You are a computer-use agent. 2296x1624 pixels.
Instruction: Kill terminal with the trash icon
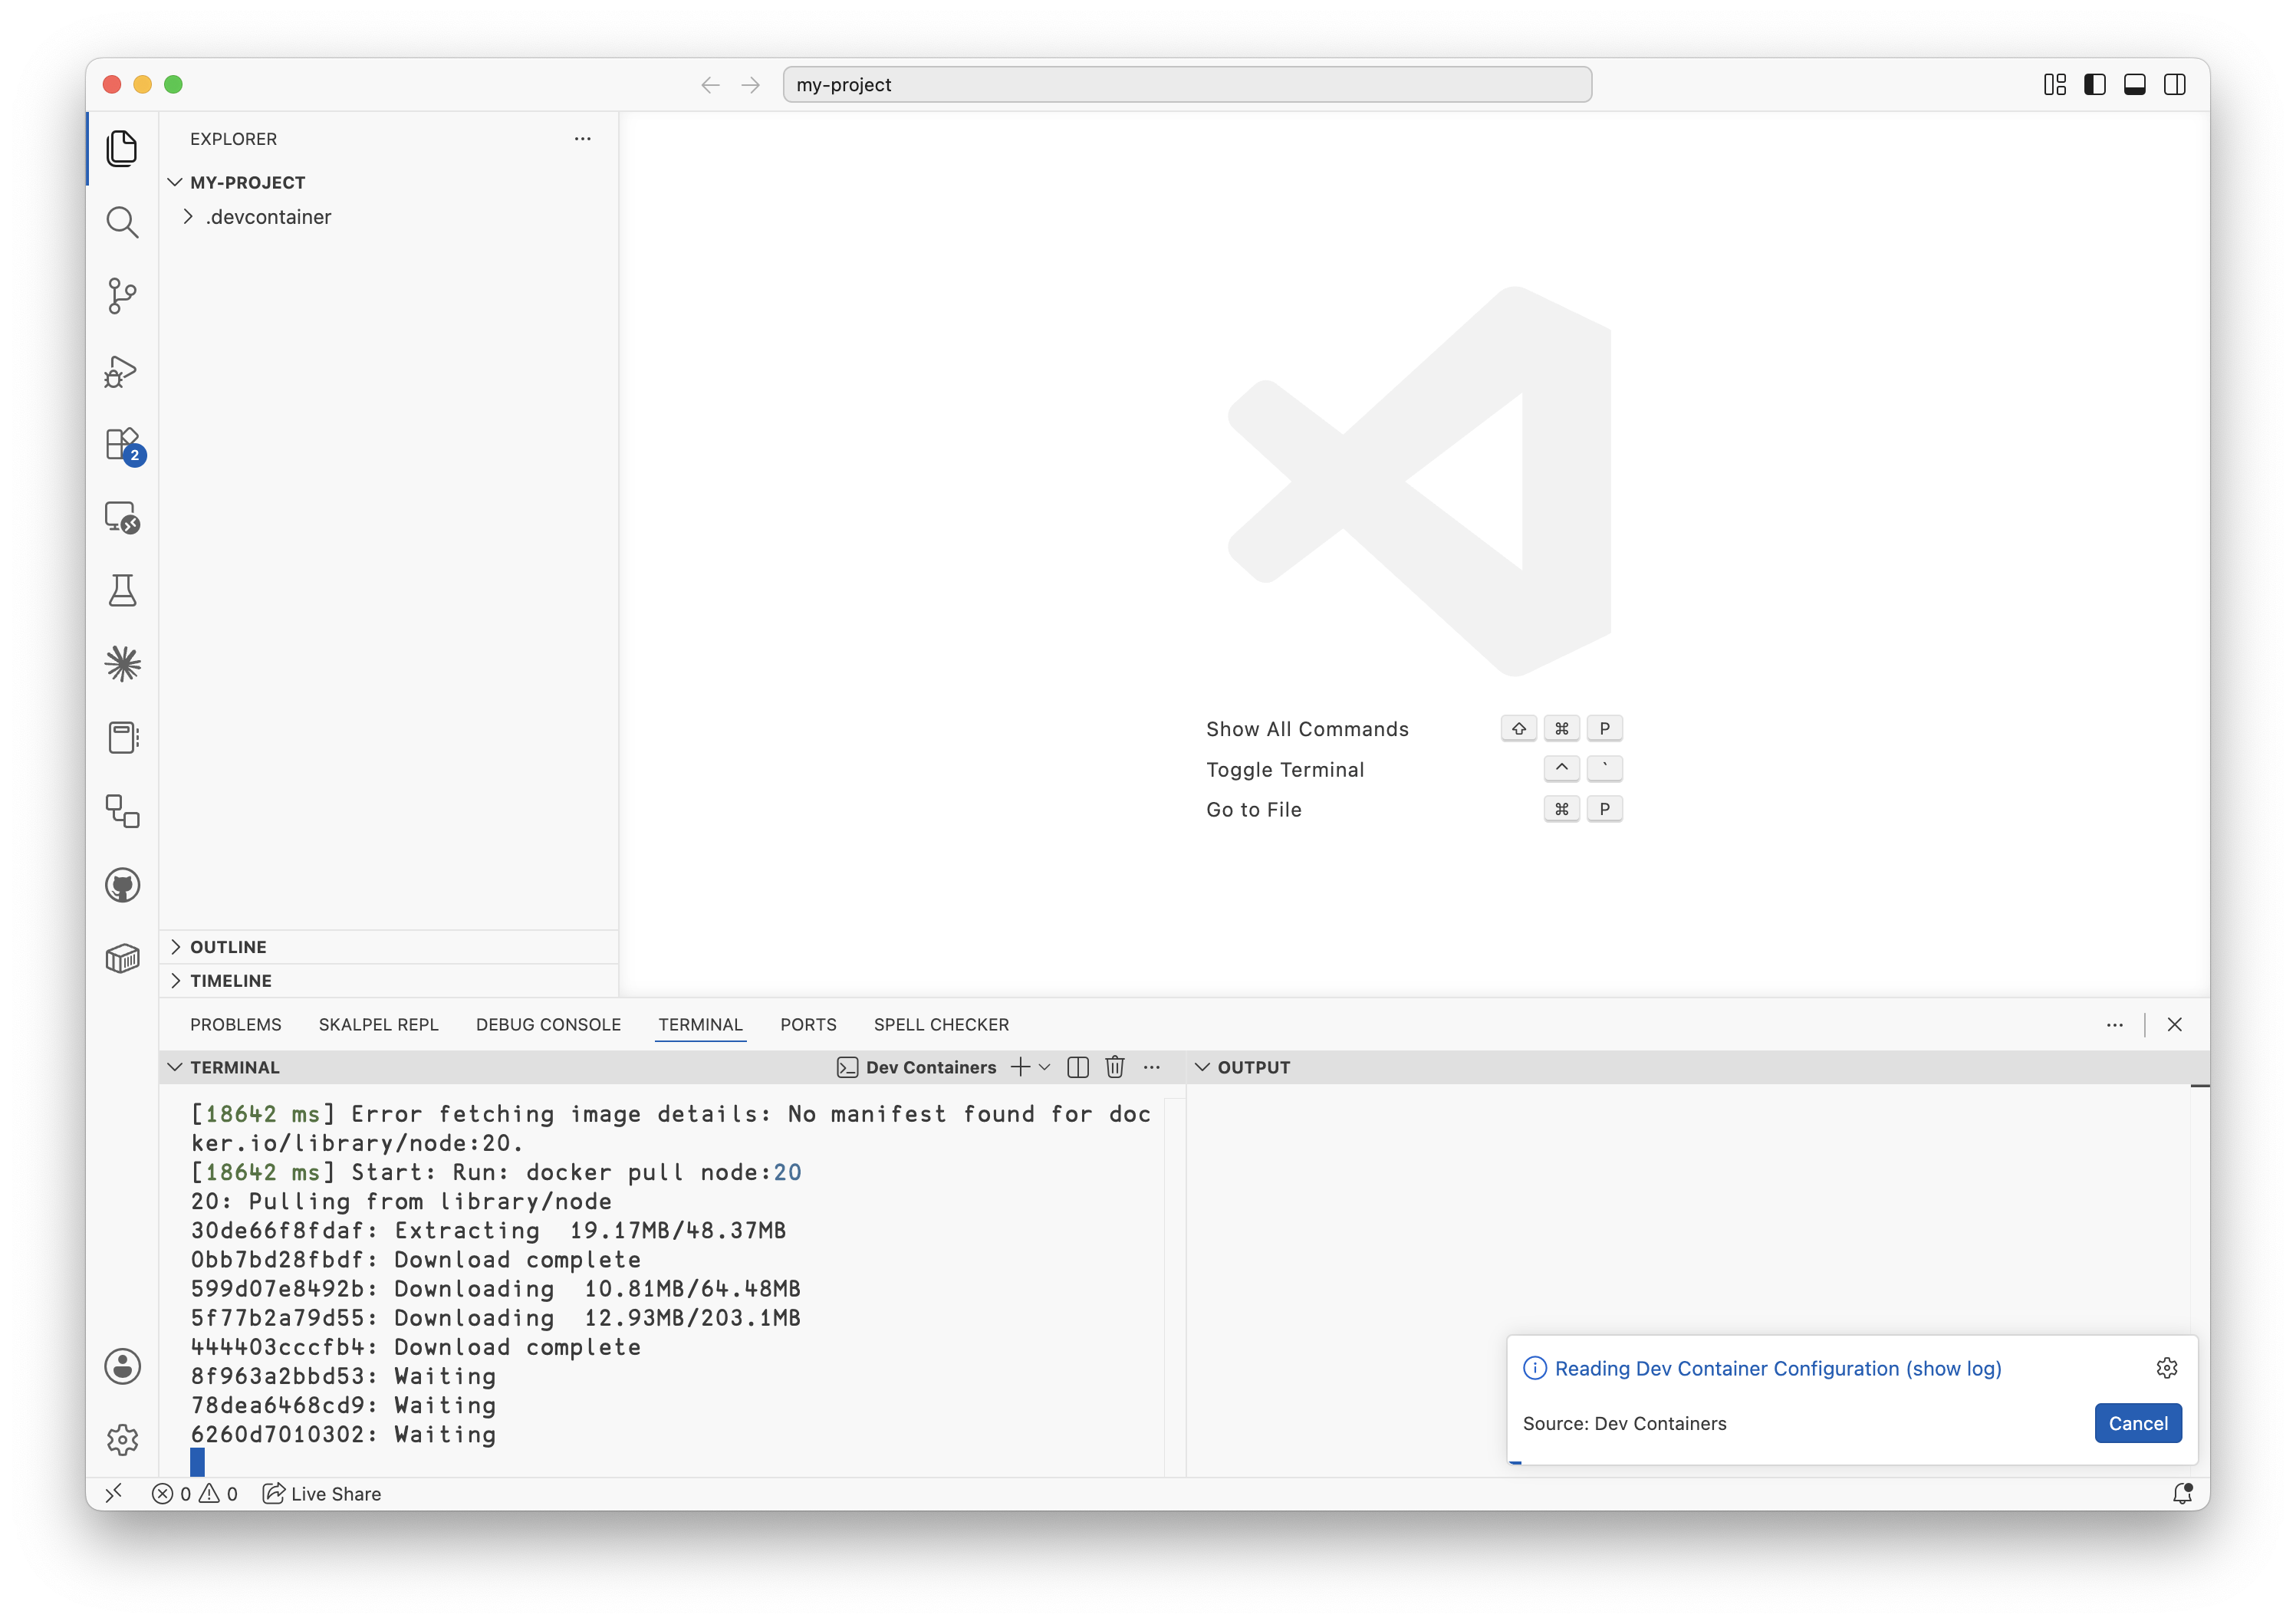coord(1115,1067)
